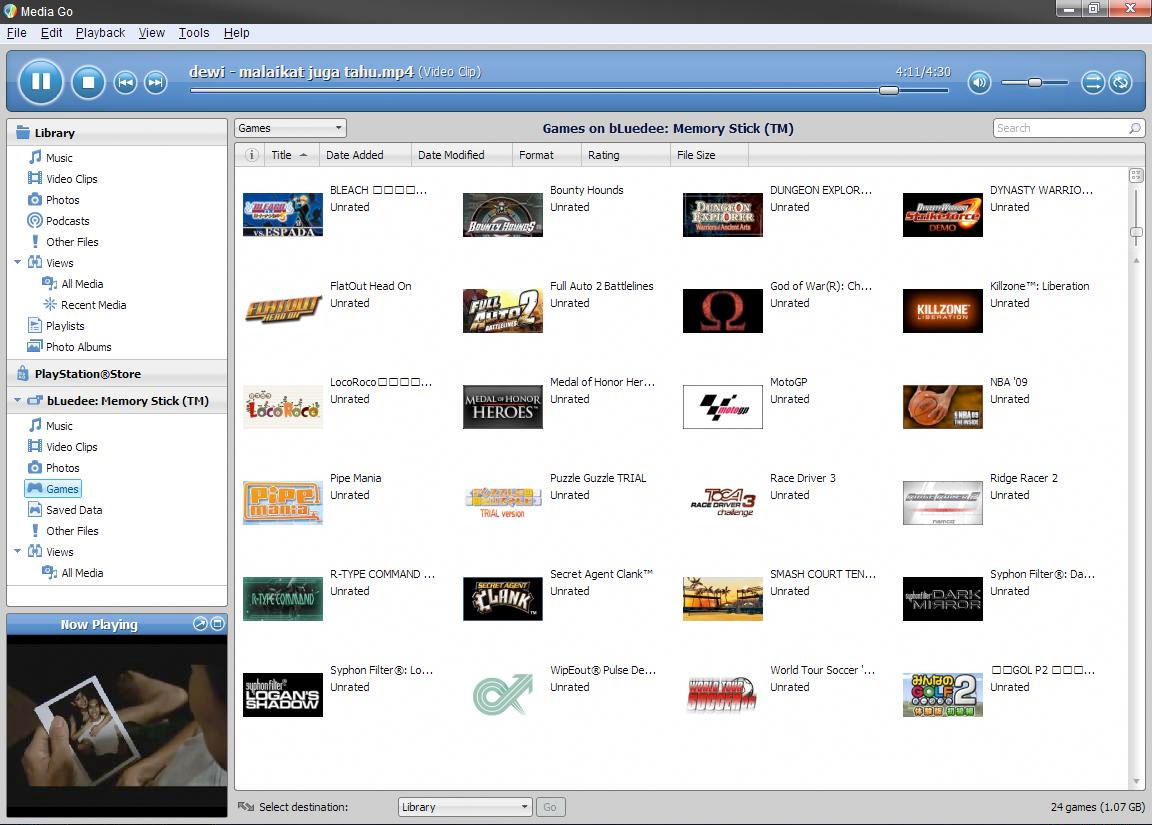Collapse the Memory Stick Views tree

(18, 551)
